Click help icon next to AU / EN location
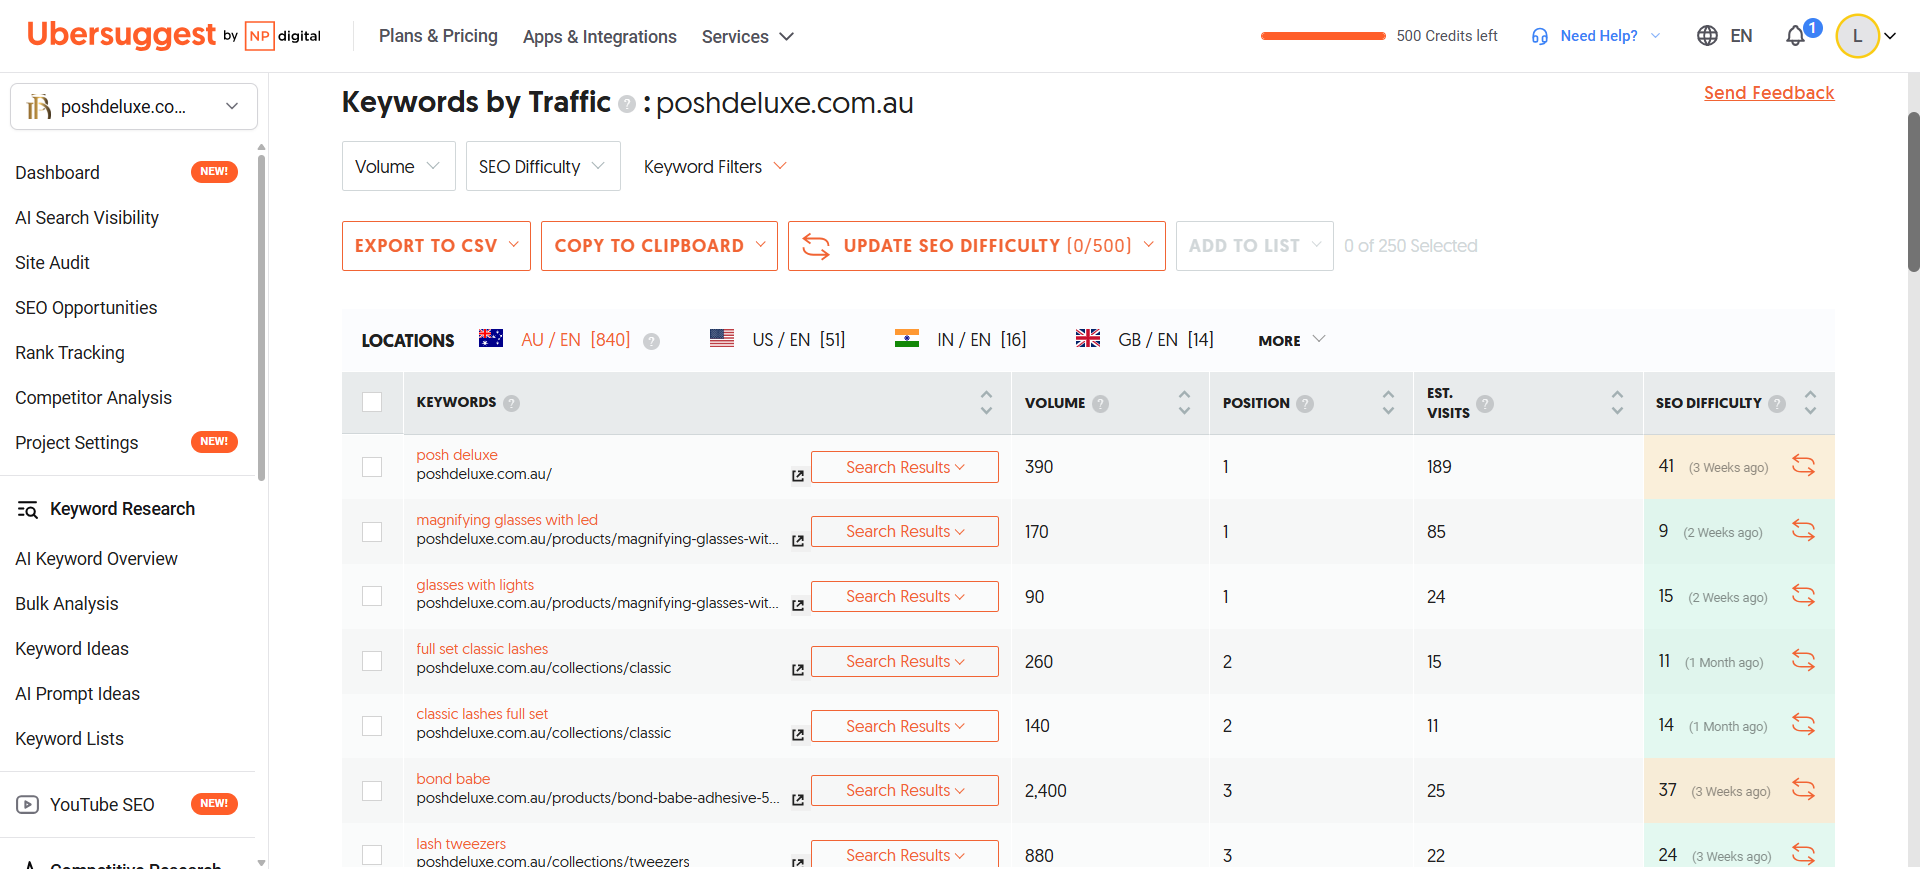The image size is (1920, 869). [x=651, y=341]
